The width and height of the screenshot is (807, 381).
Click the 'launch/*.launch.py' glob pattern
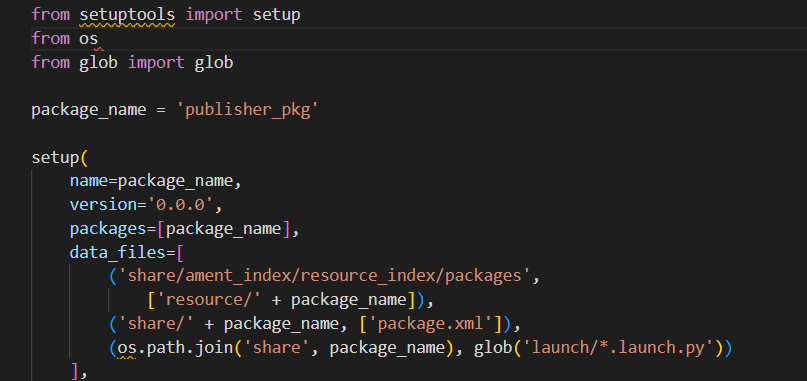tap(617, 348)
